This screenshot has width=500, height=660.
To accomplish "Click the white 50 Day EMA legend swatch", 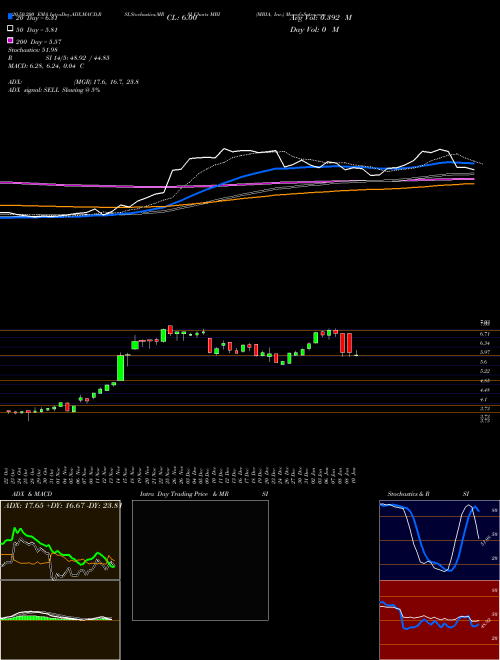I will point(10,29).
